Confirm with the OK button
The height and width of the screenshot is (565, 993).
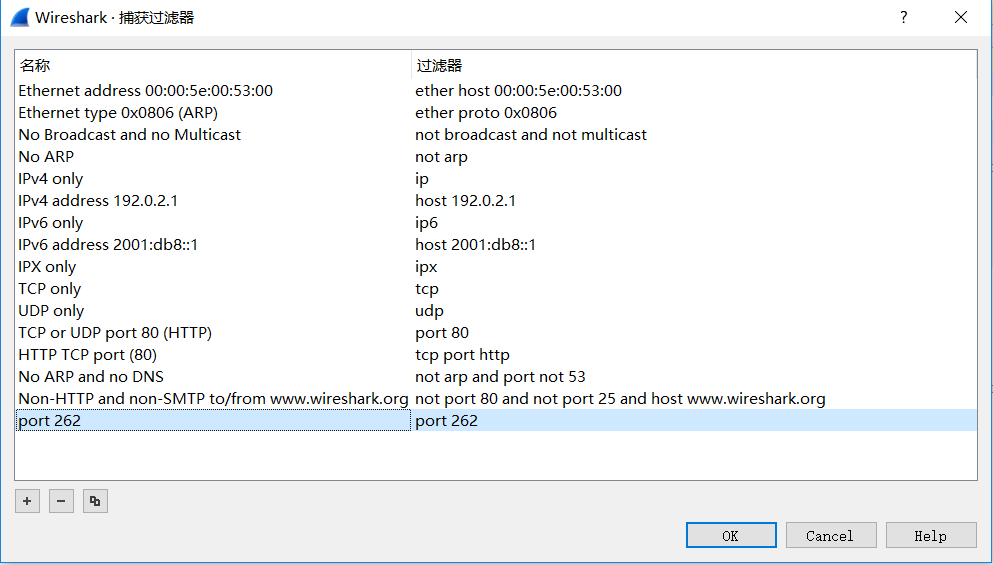(731, 536)
